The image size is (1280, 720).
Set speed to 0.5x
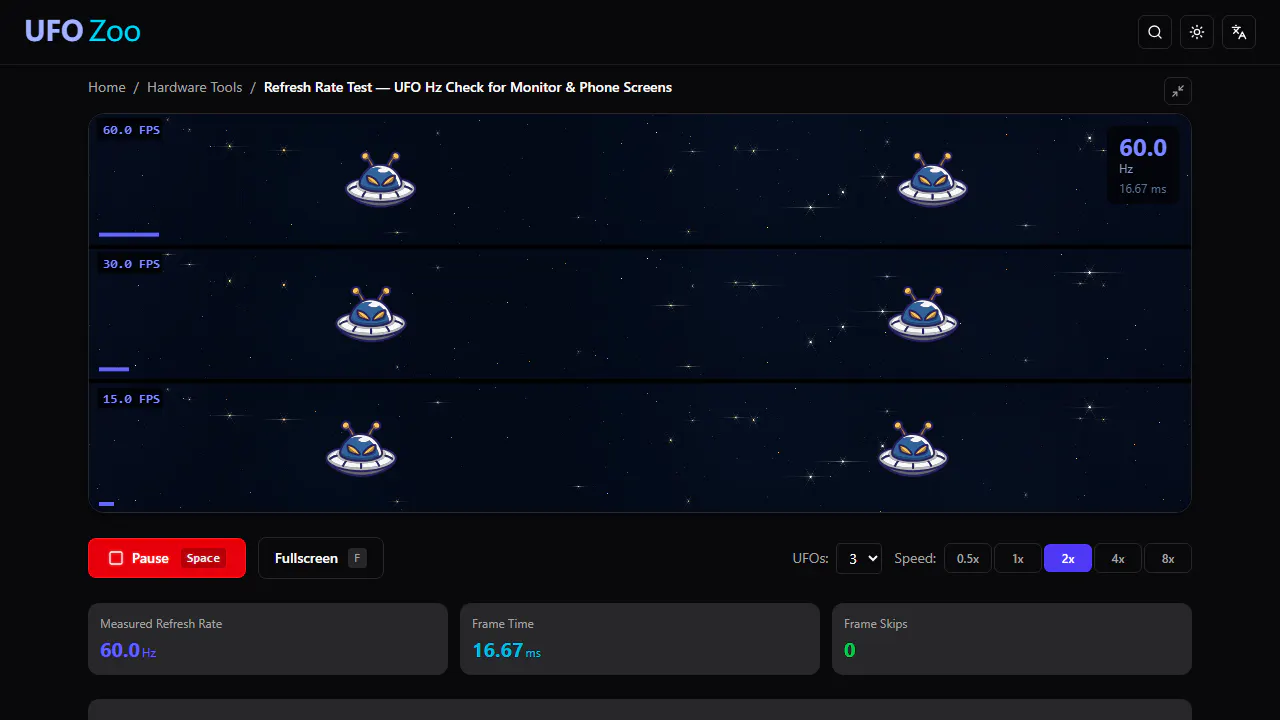968,558
